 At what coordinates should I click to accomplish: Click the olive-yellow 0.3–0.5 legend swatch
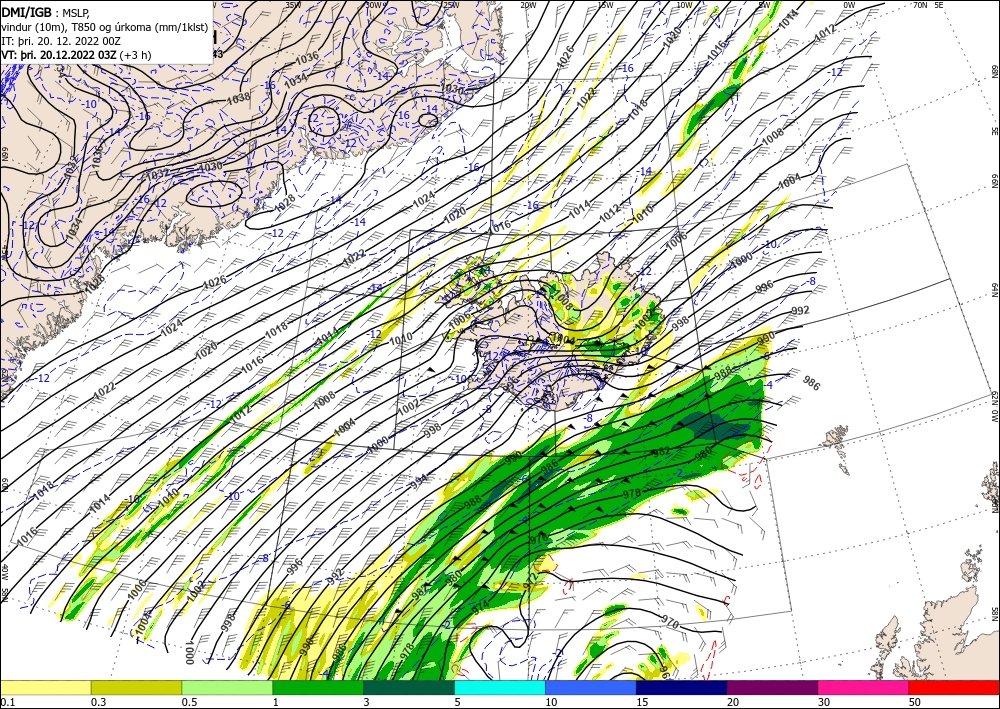point(136,687)
